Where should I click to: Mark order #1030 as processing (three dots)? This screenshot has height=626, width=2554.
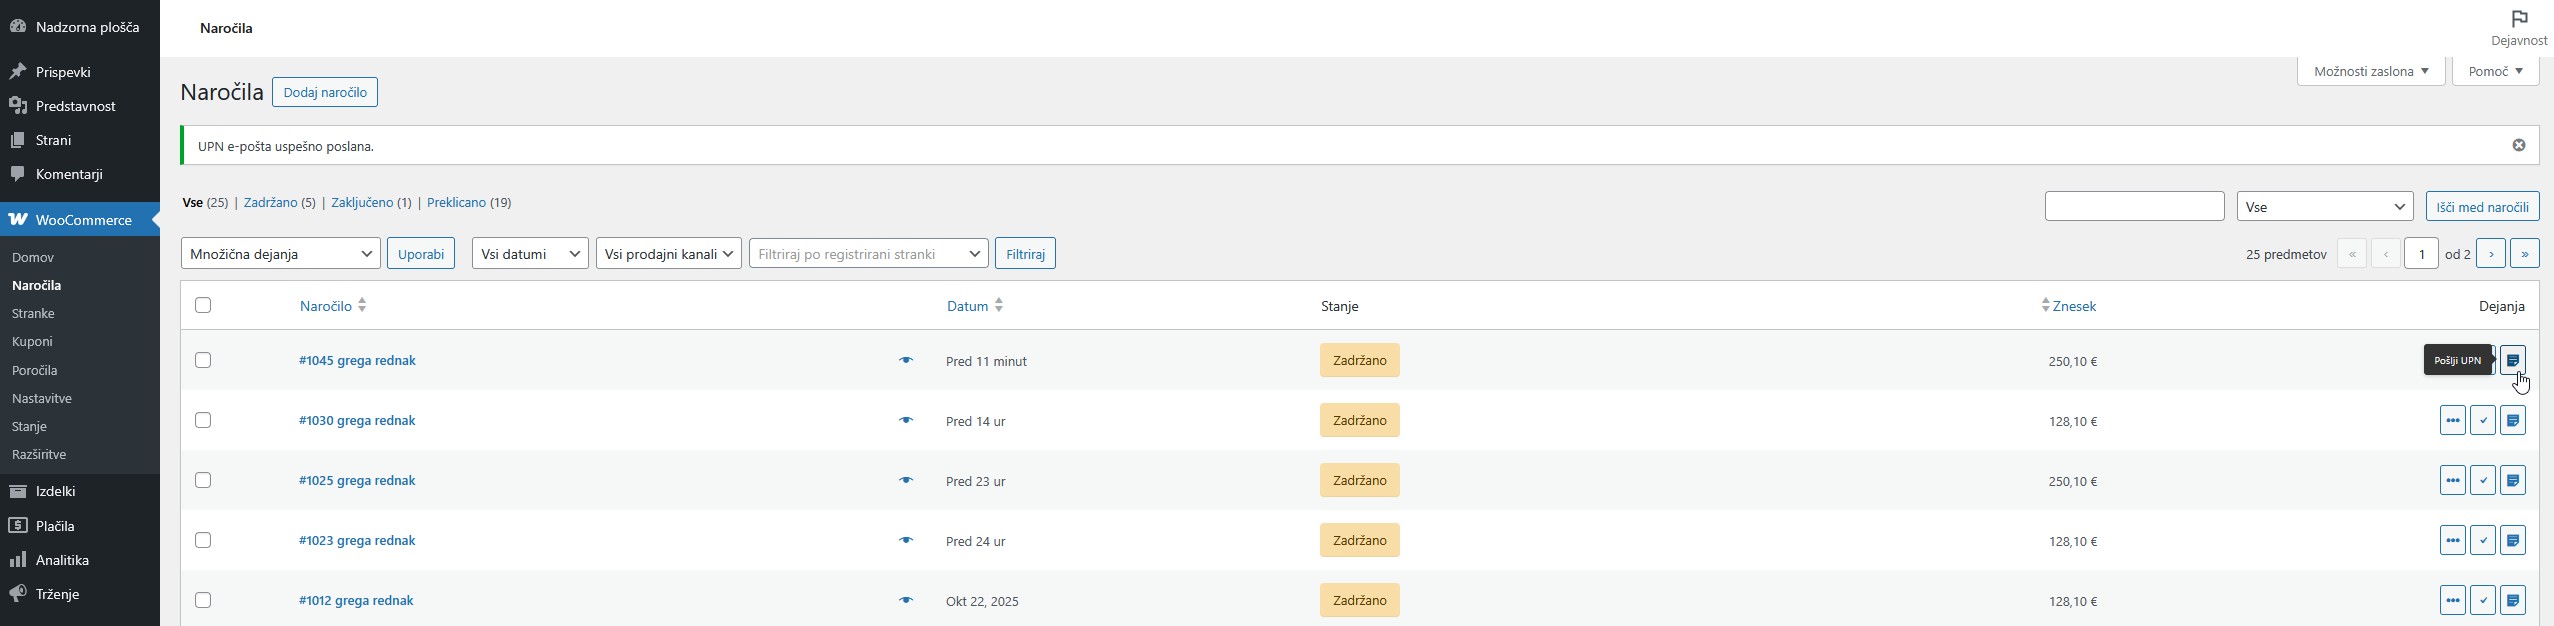2452,420
